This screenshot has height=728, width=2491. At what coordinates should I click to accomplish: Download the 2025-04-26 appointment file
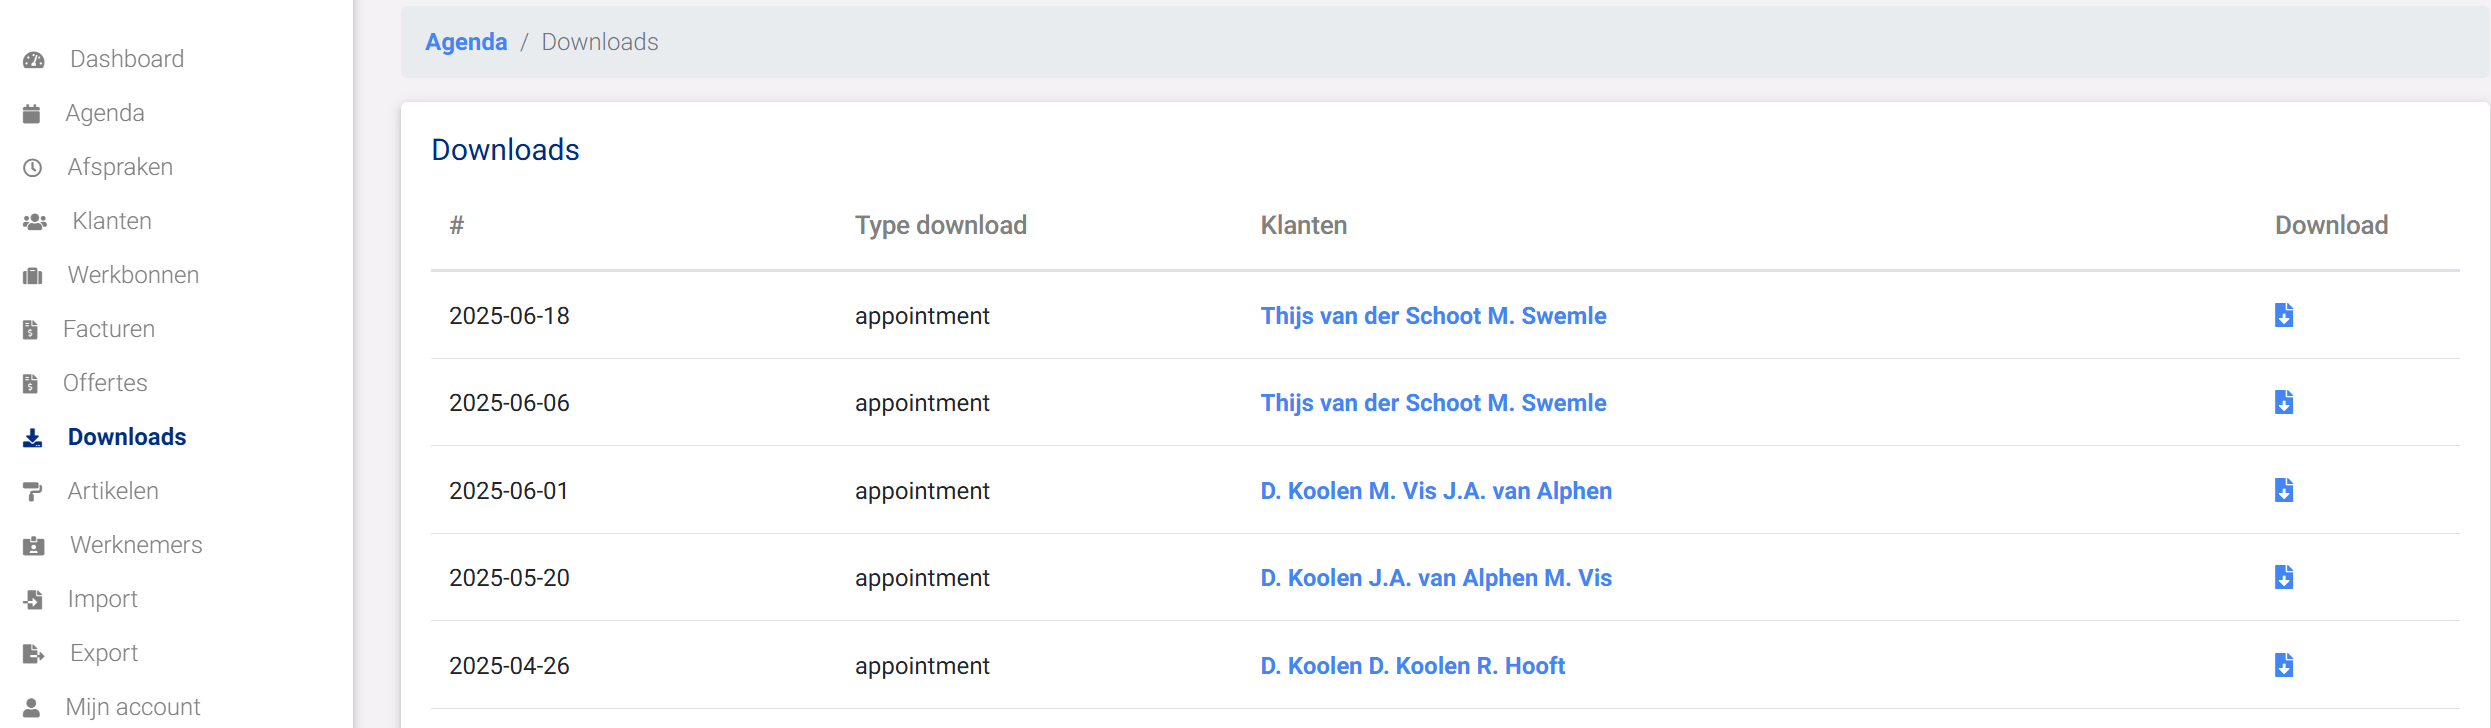(2284, 665)
